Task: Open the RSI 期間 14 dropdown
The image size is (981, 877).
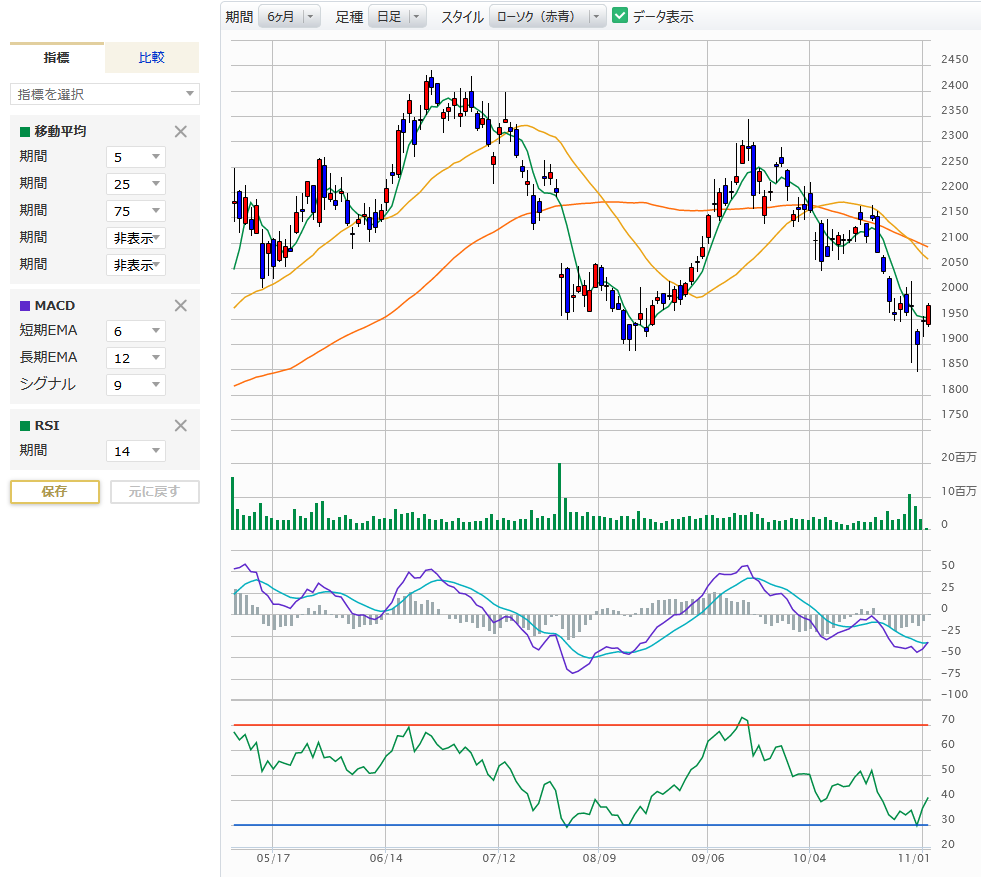Action: (136, 451)
